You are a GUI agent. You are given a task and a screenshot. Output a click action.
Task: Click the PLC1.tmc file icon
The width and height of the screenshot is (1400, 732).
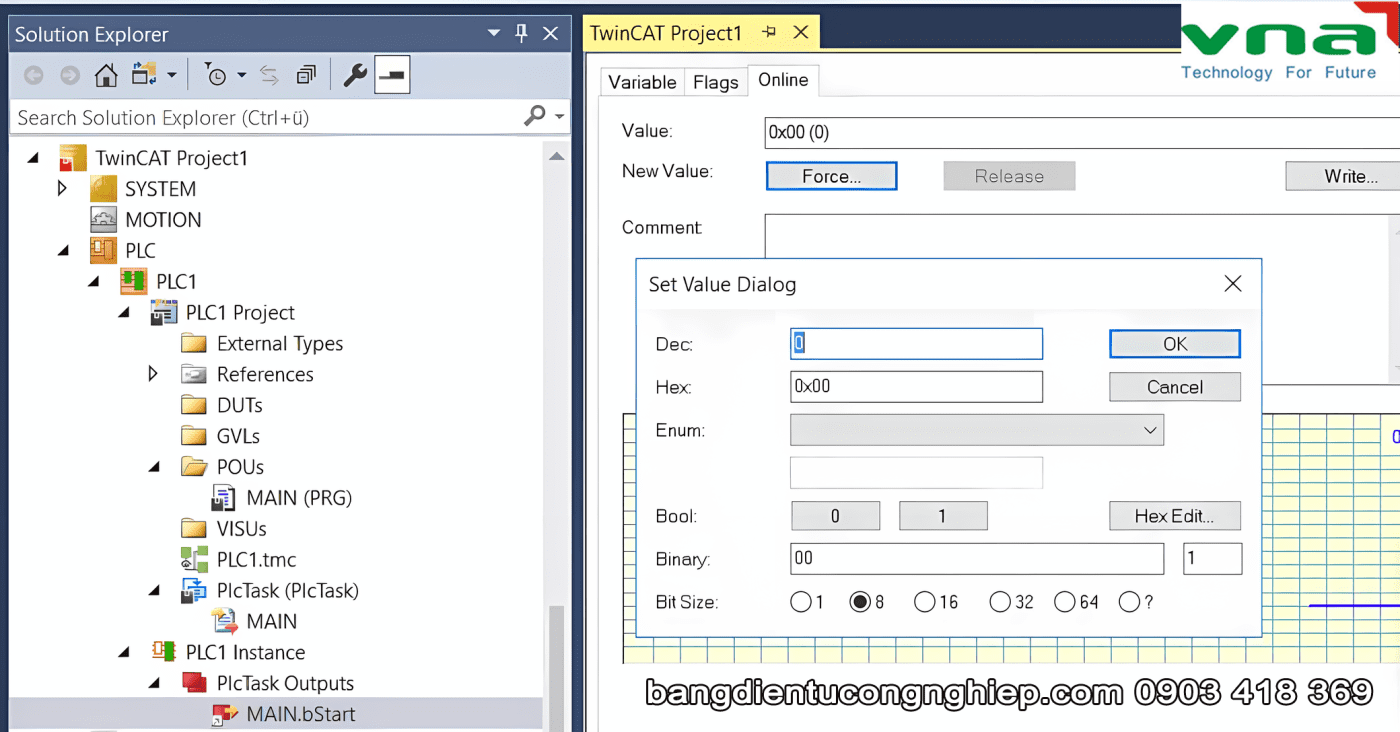(194, 560)
